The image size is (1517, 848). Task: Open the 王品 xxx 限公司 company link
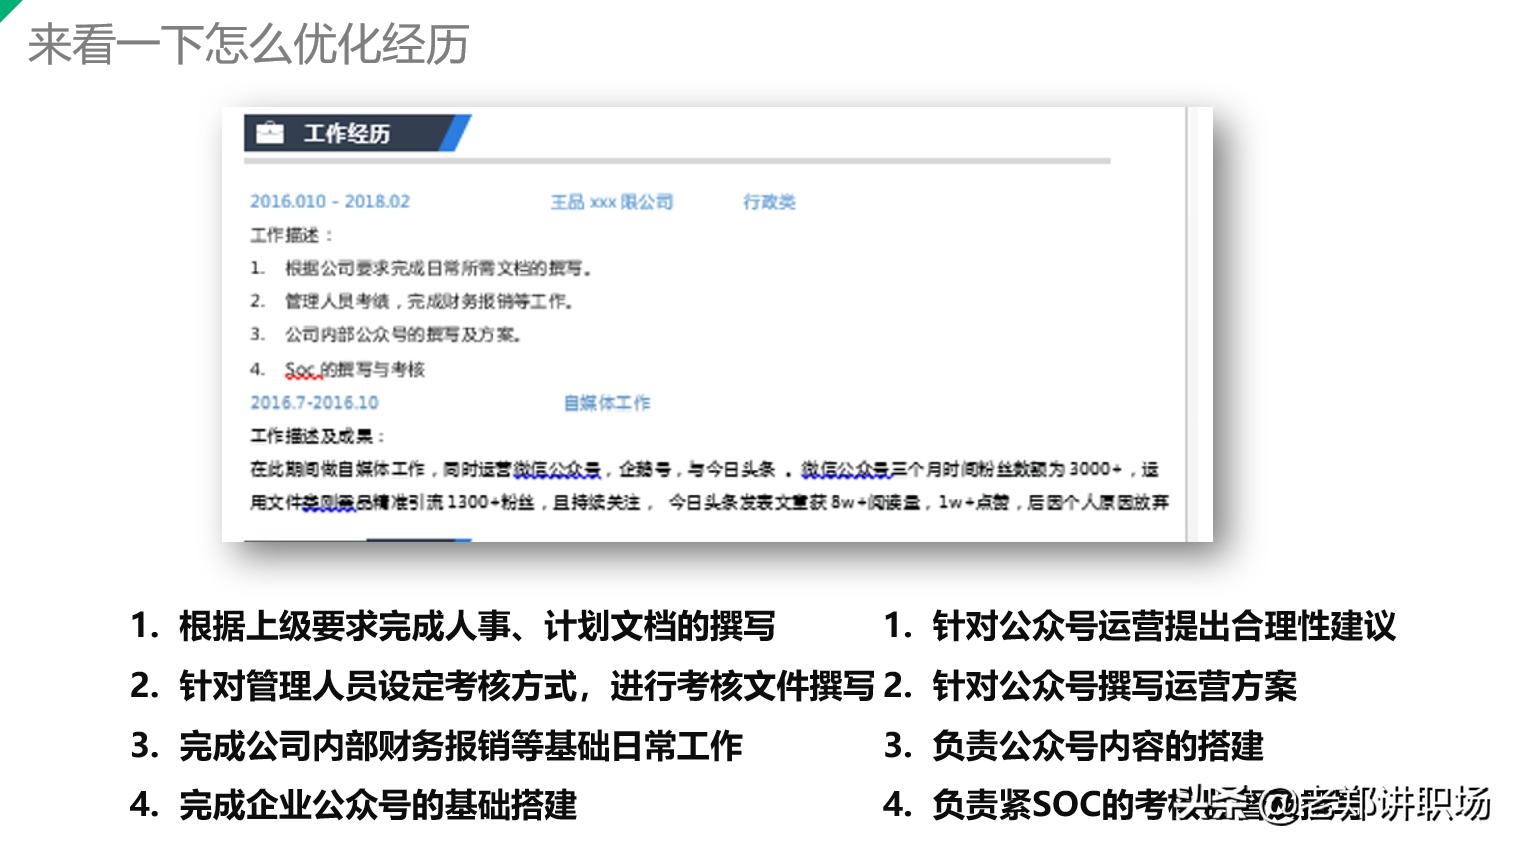613,201
